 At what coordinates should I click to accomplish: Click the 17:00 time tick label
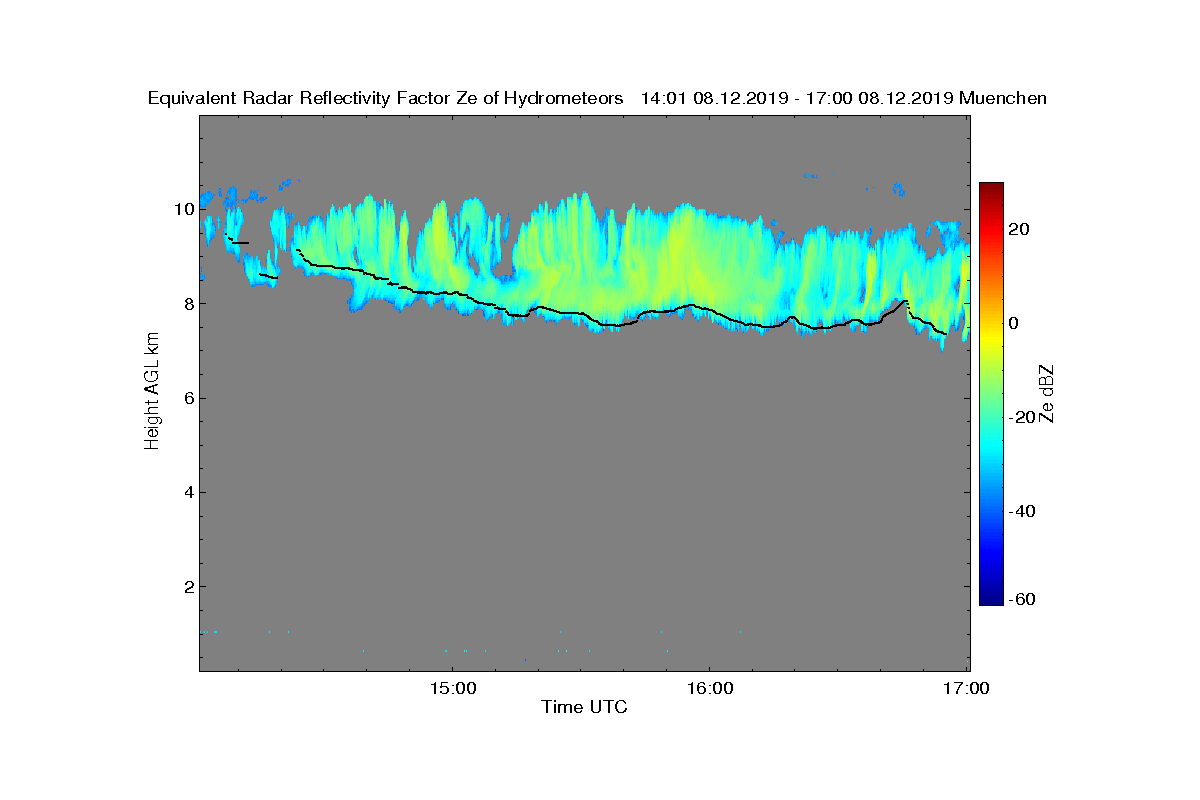967,688
